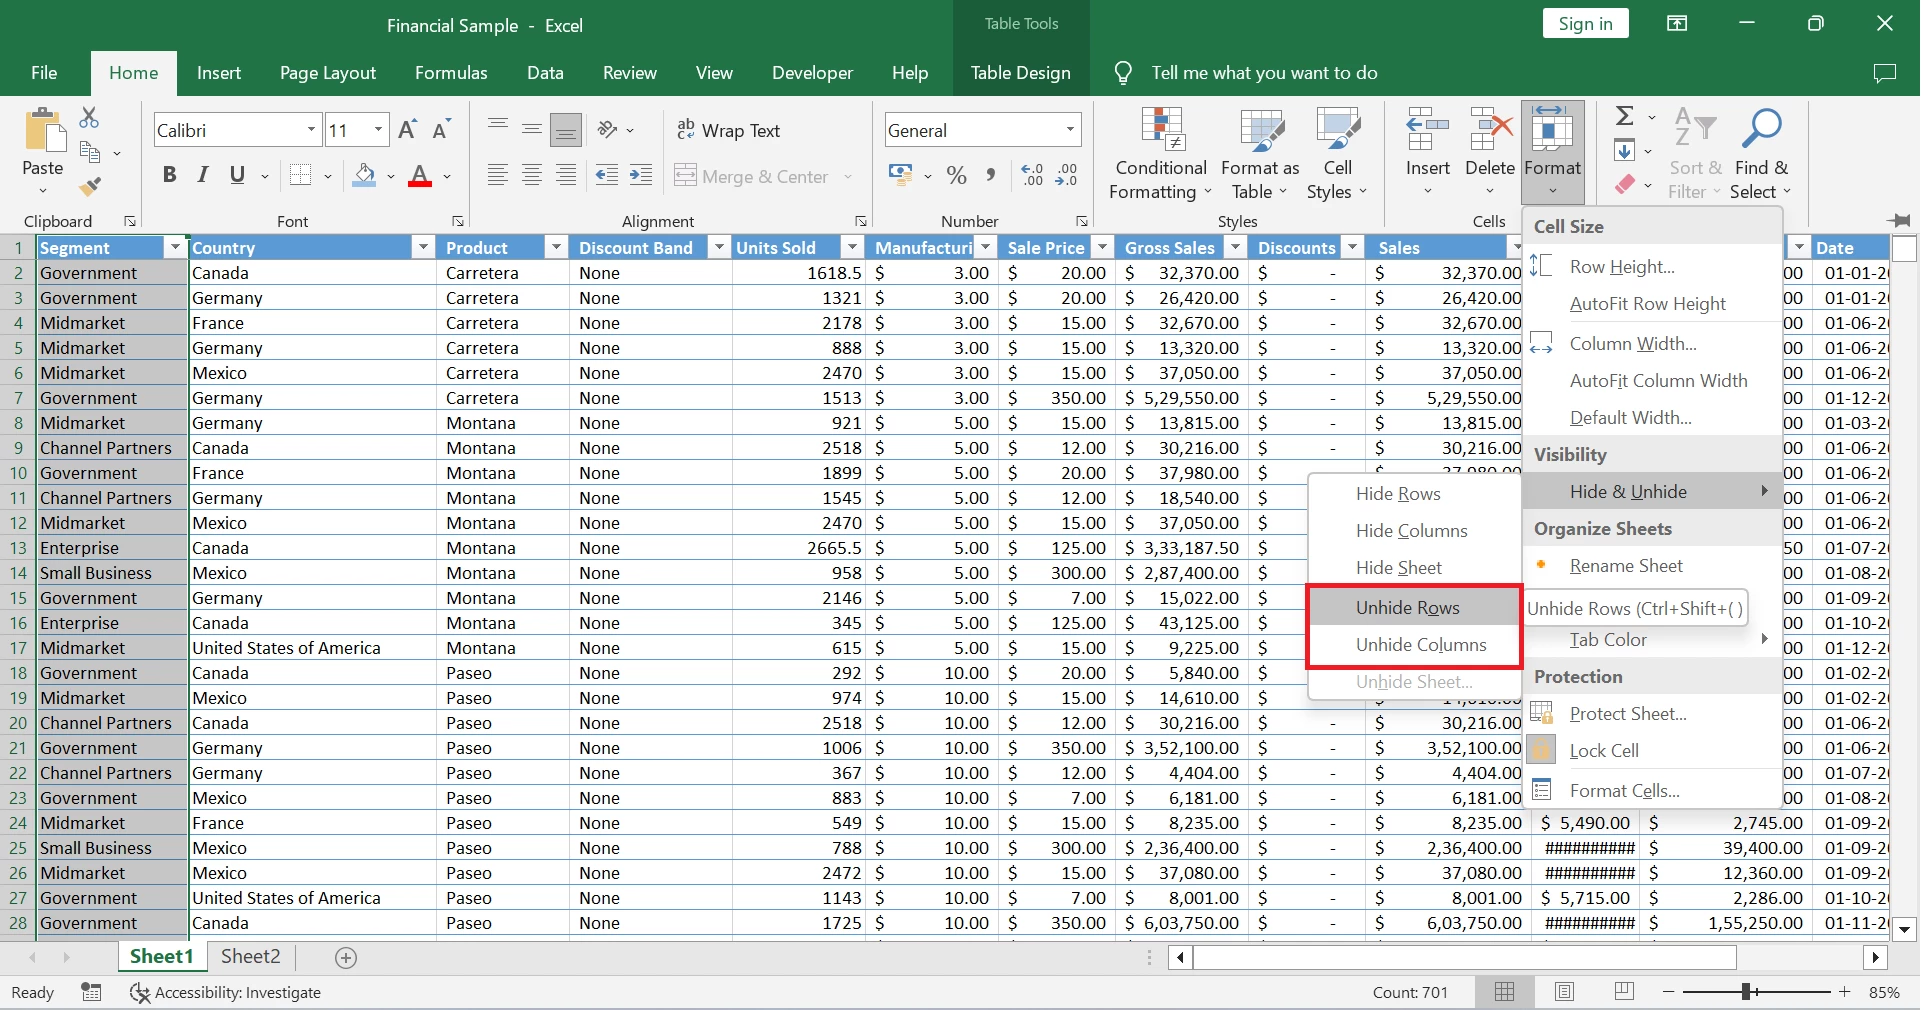Toggle Bold formatting
1924x1010 pixels.
(169, 176)
